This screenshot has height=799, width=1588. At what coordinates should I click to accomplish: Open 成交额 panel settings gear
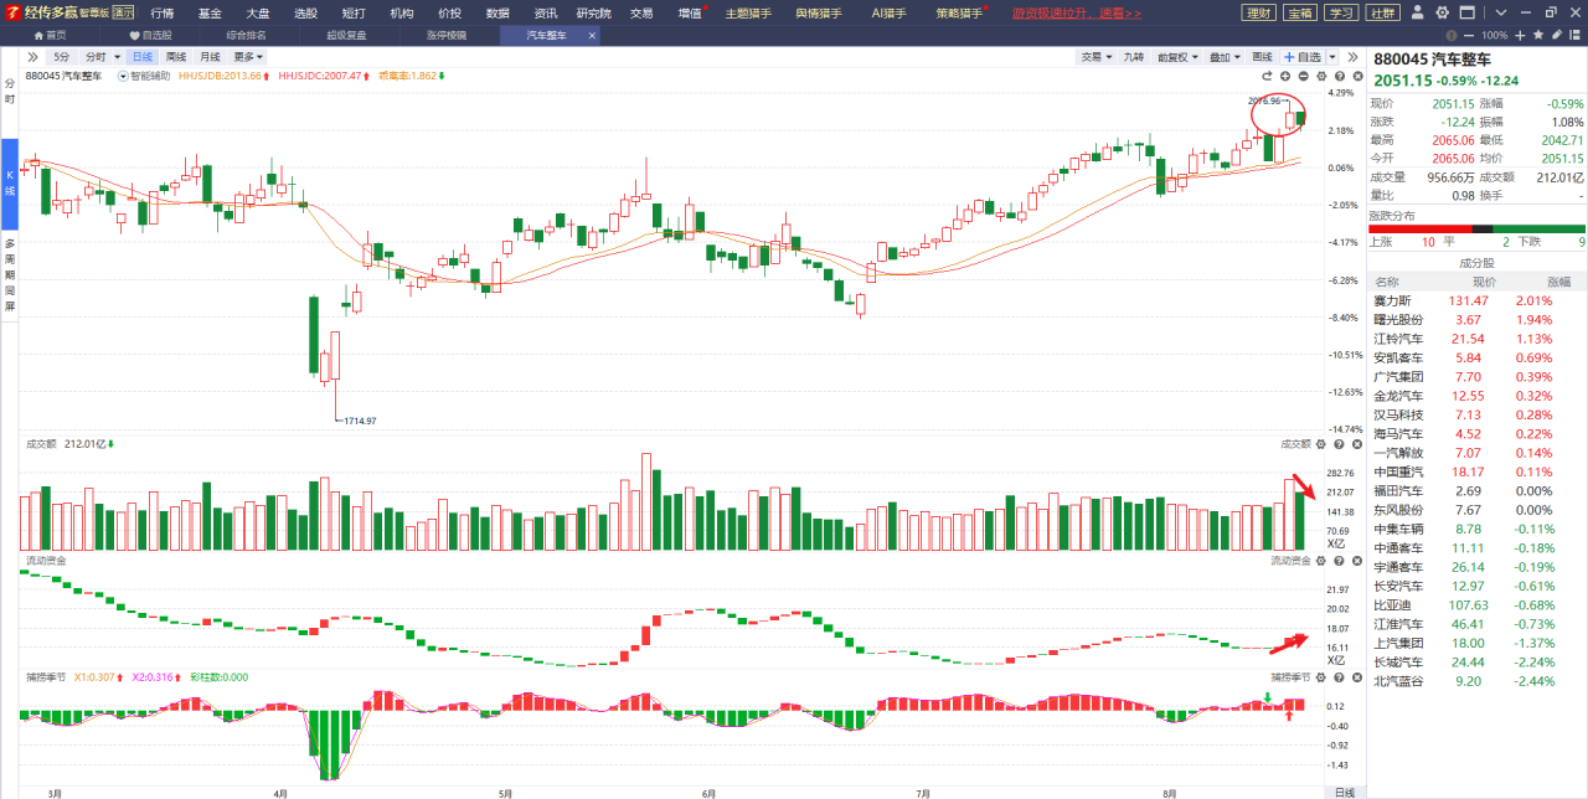click(x=1321, y=444)
